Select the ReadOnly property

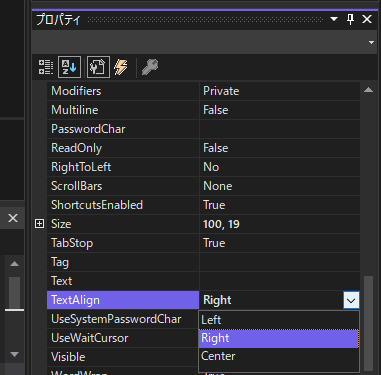point(123,148)
